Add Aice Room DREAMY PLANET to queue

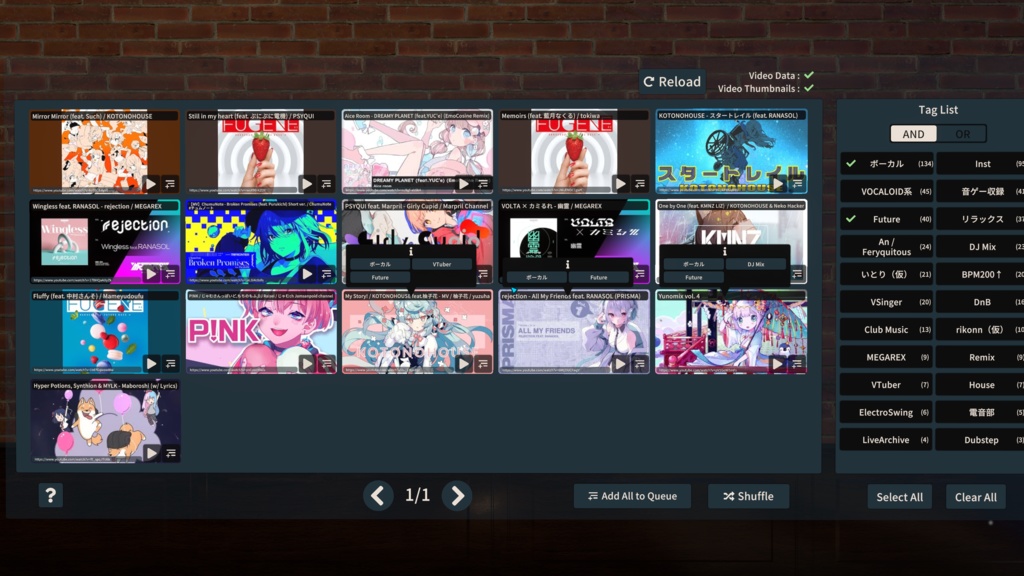pyautogui.click(x=483, y=184)
